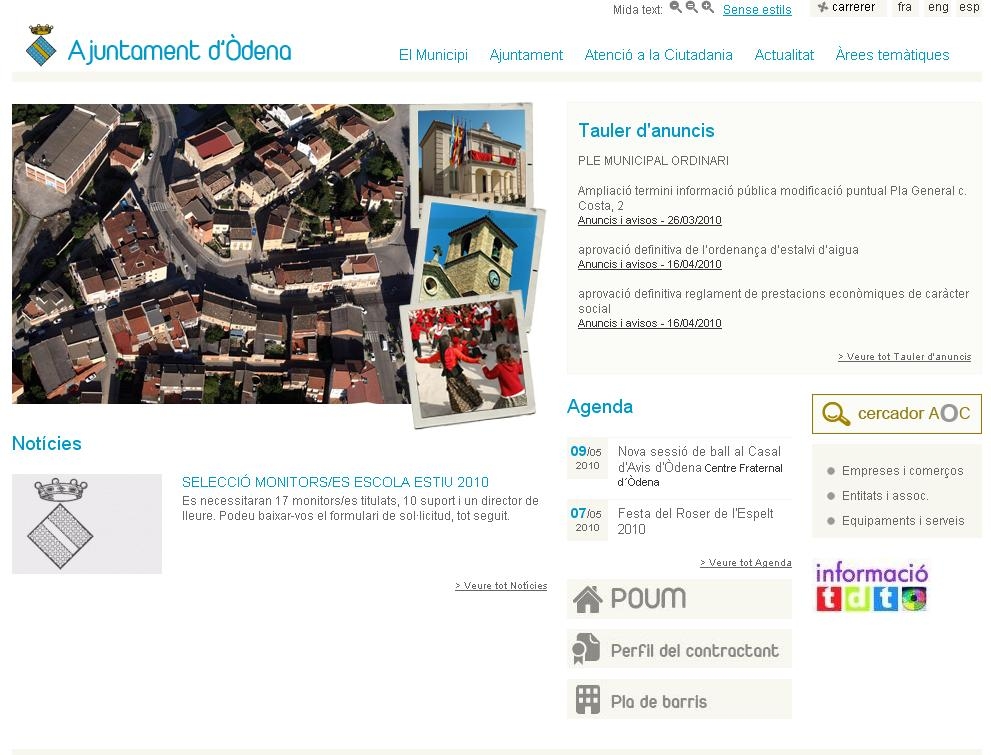Click "Veure tot Tauler d'anuncis" link

click(x=904, y=356)
